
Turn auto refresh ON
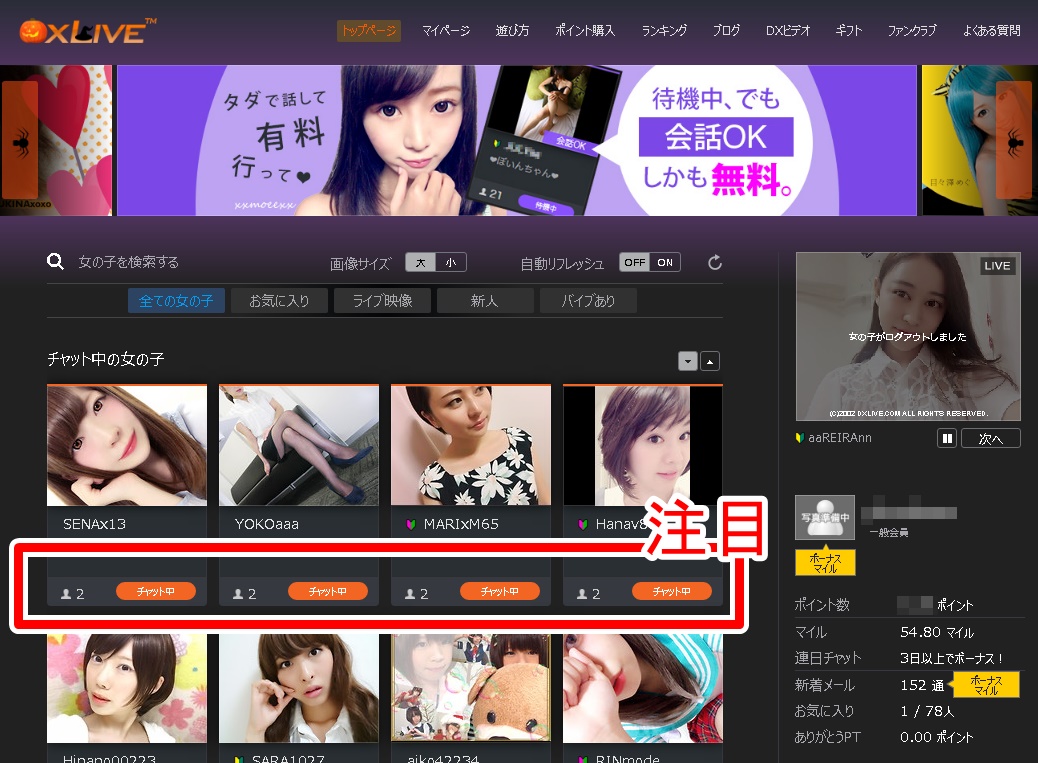pos(665,263)
